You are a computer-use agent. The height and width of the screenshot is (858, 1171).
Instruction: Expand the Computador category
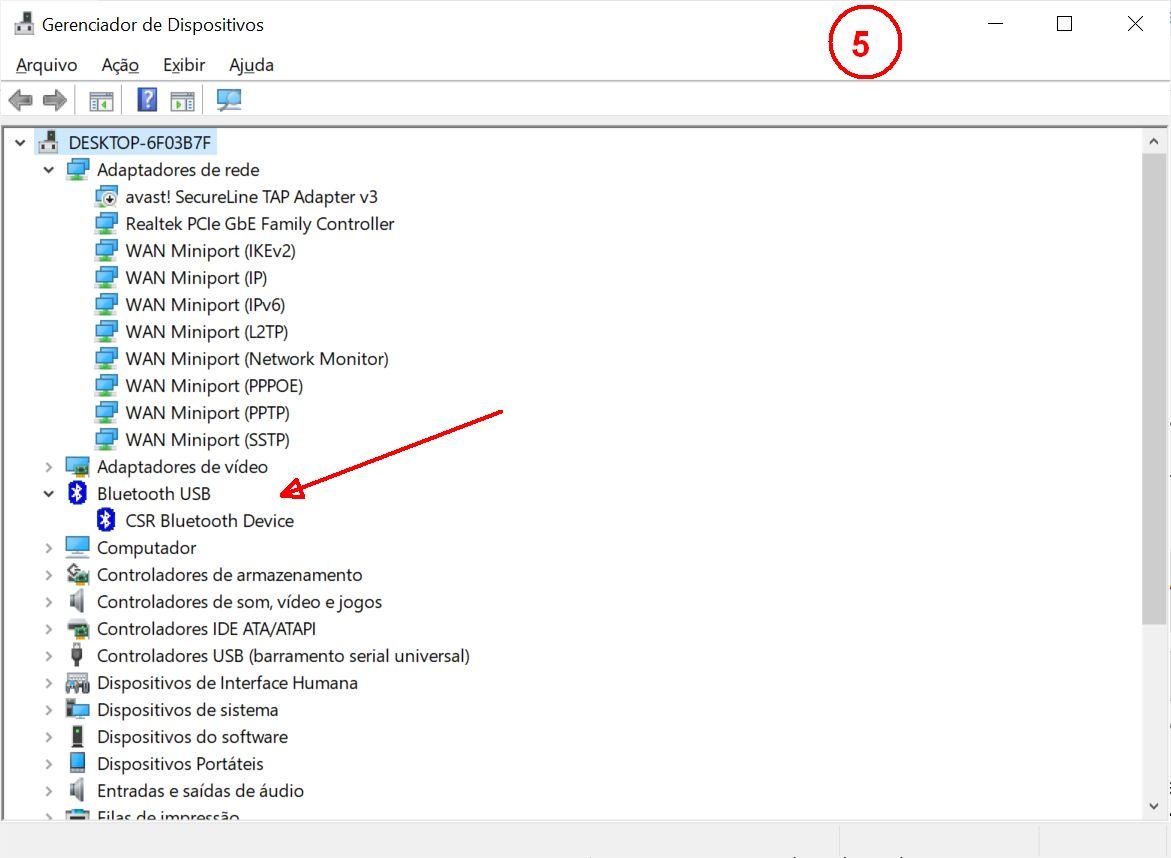(x=49, y=547)
